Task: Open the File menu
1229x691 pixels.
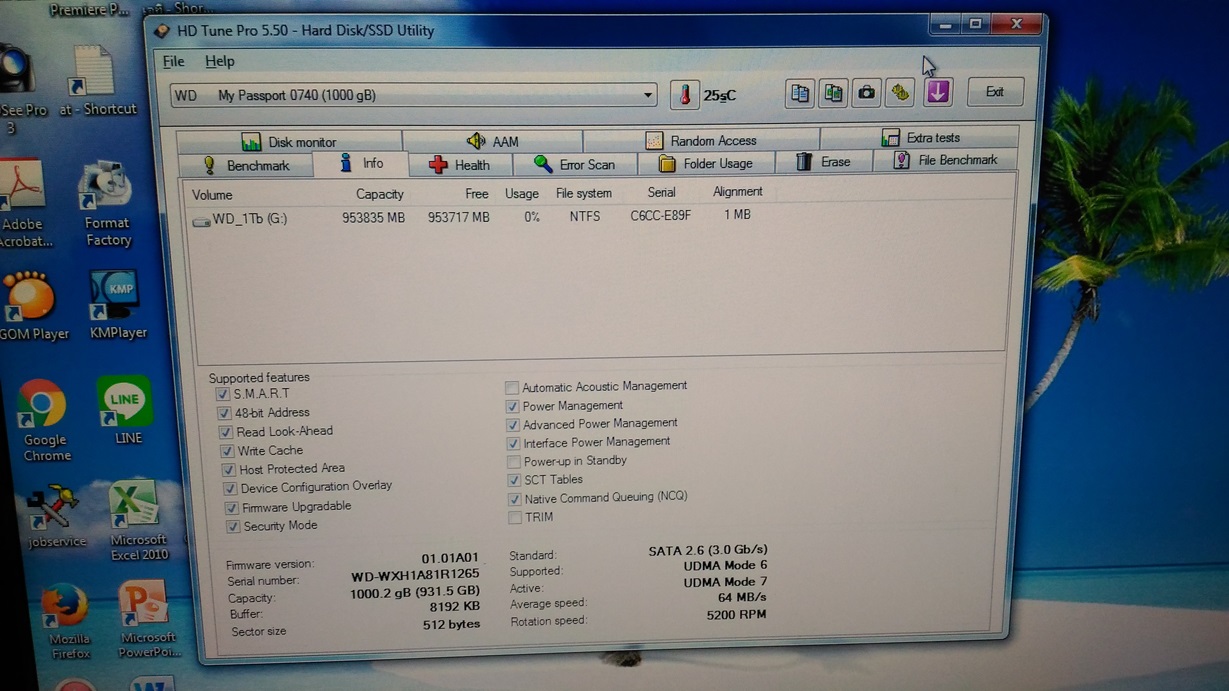Action: click(173, 62)
